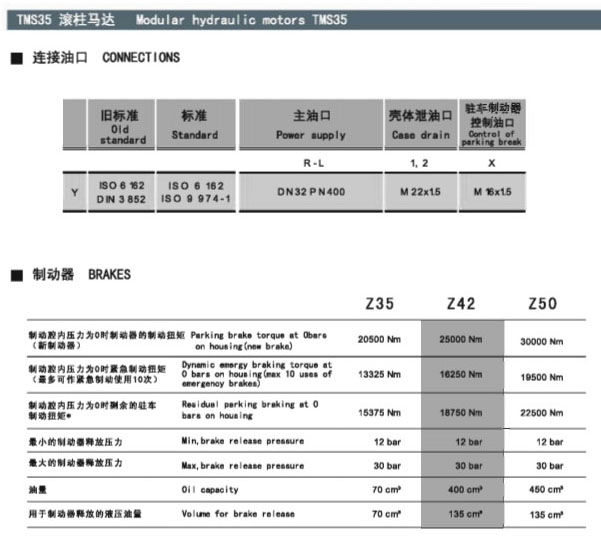Select the TMS35 Modular hydraulic motors title bar
Image resolution: width=601 pixels, height=554 pixels.
pyautogui.click(x=300, y=19)
